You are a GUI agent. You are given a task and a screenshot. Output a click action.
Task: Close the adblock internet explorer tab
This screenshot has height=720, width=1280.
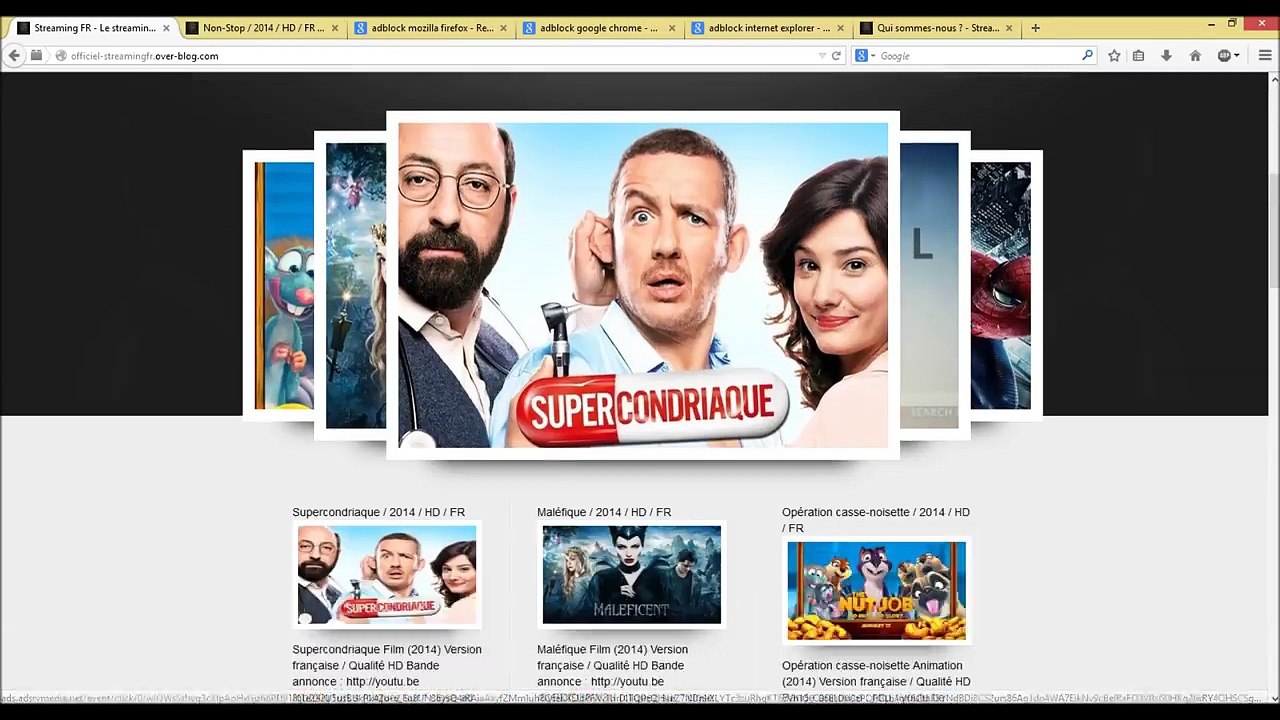click(x=840, y=28)
